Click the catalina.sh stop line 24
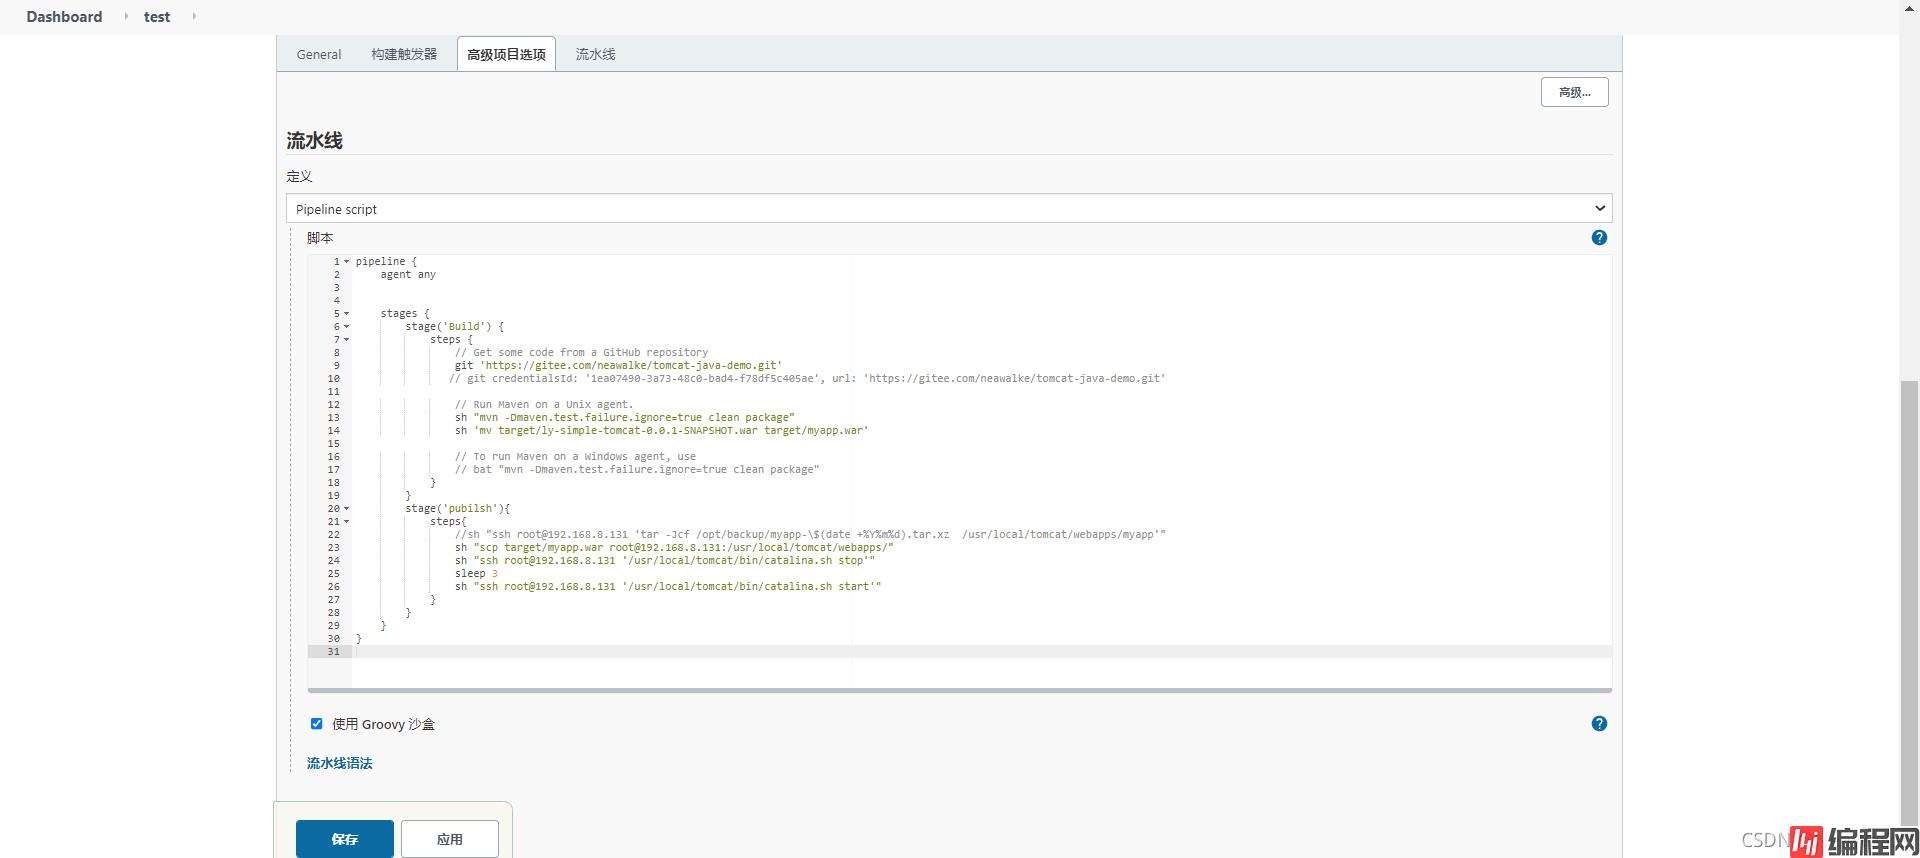Viewport: 1920px width, 858px height. point(665,561)
